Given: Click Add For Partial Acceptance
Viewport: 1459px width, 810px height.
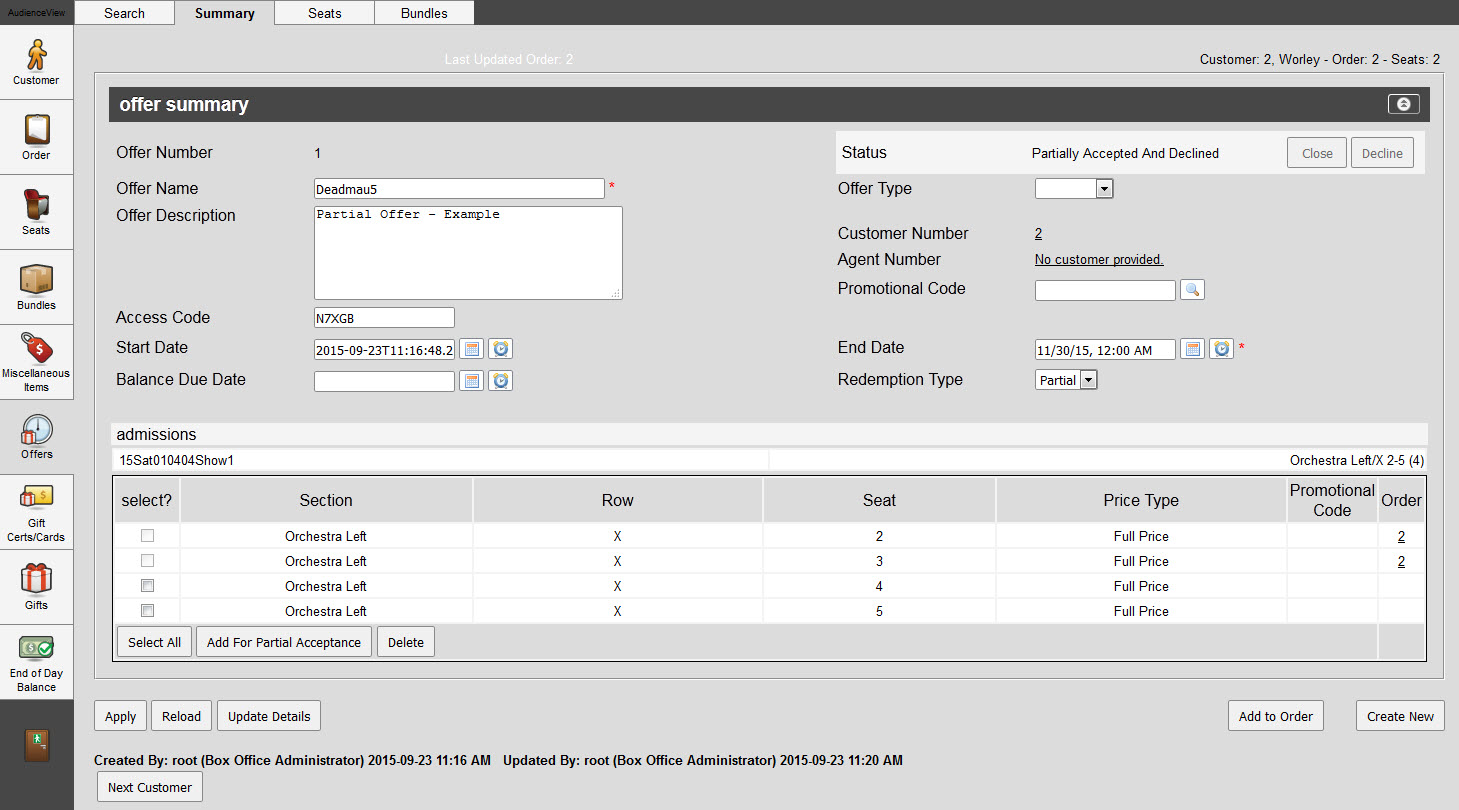Looking at the screenshot, I should (x=284, y=642).
